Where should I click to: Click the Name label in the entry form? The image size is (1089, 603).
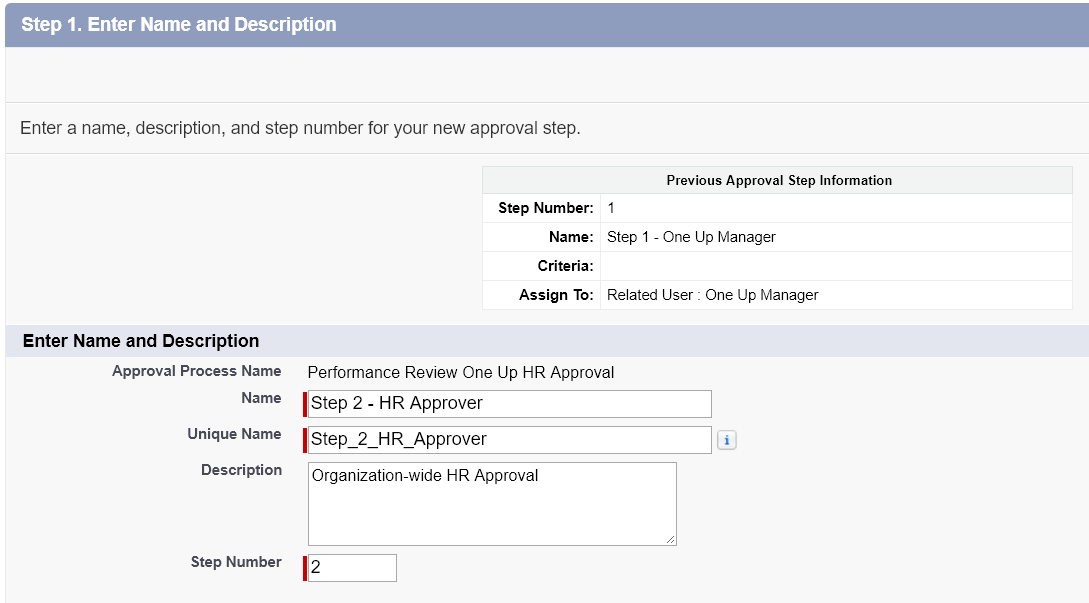click(x=261, y=398)
